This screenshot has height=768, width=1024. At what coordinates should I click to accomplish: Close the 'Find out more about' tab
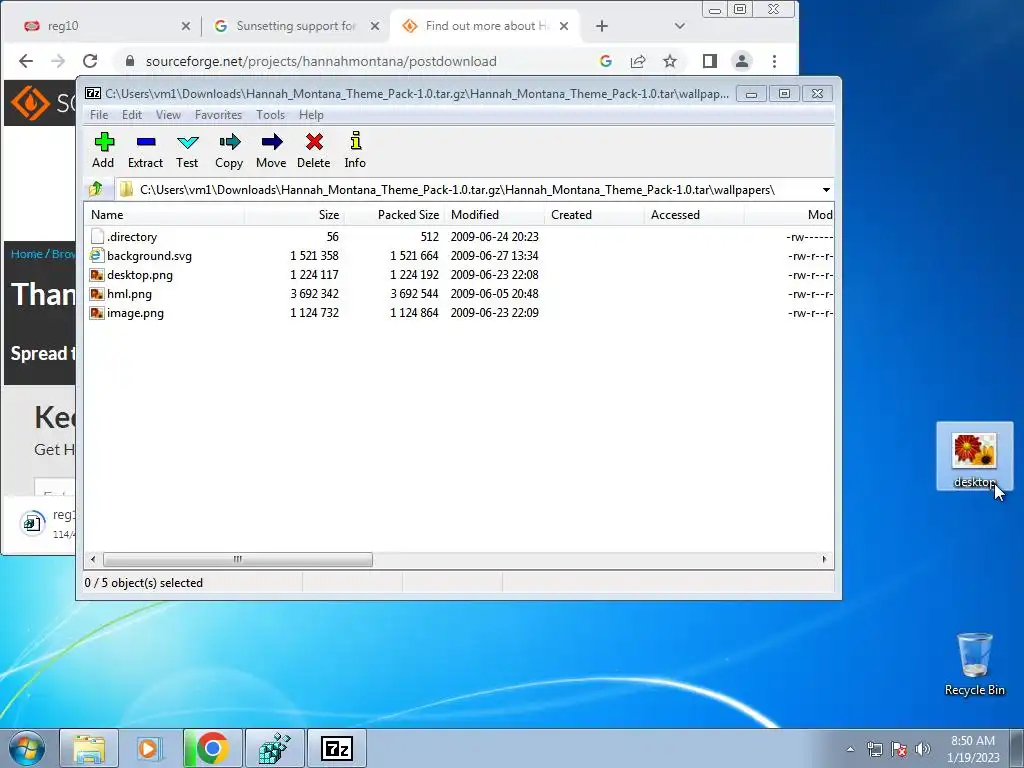pos(564,26)
